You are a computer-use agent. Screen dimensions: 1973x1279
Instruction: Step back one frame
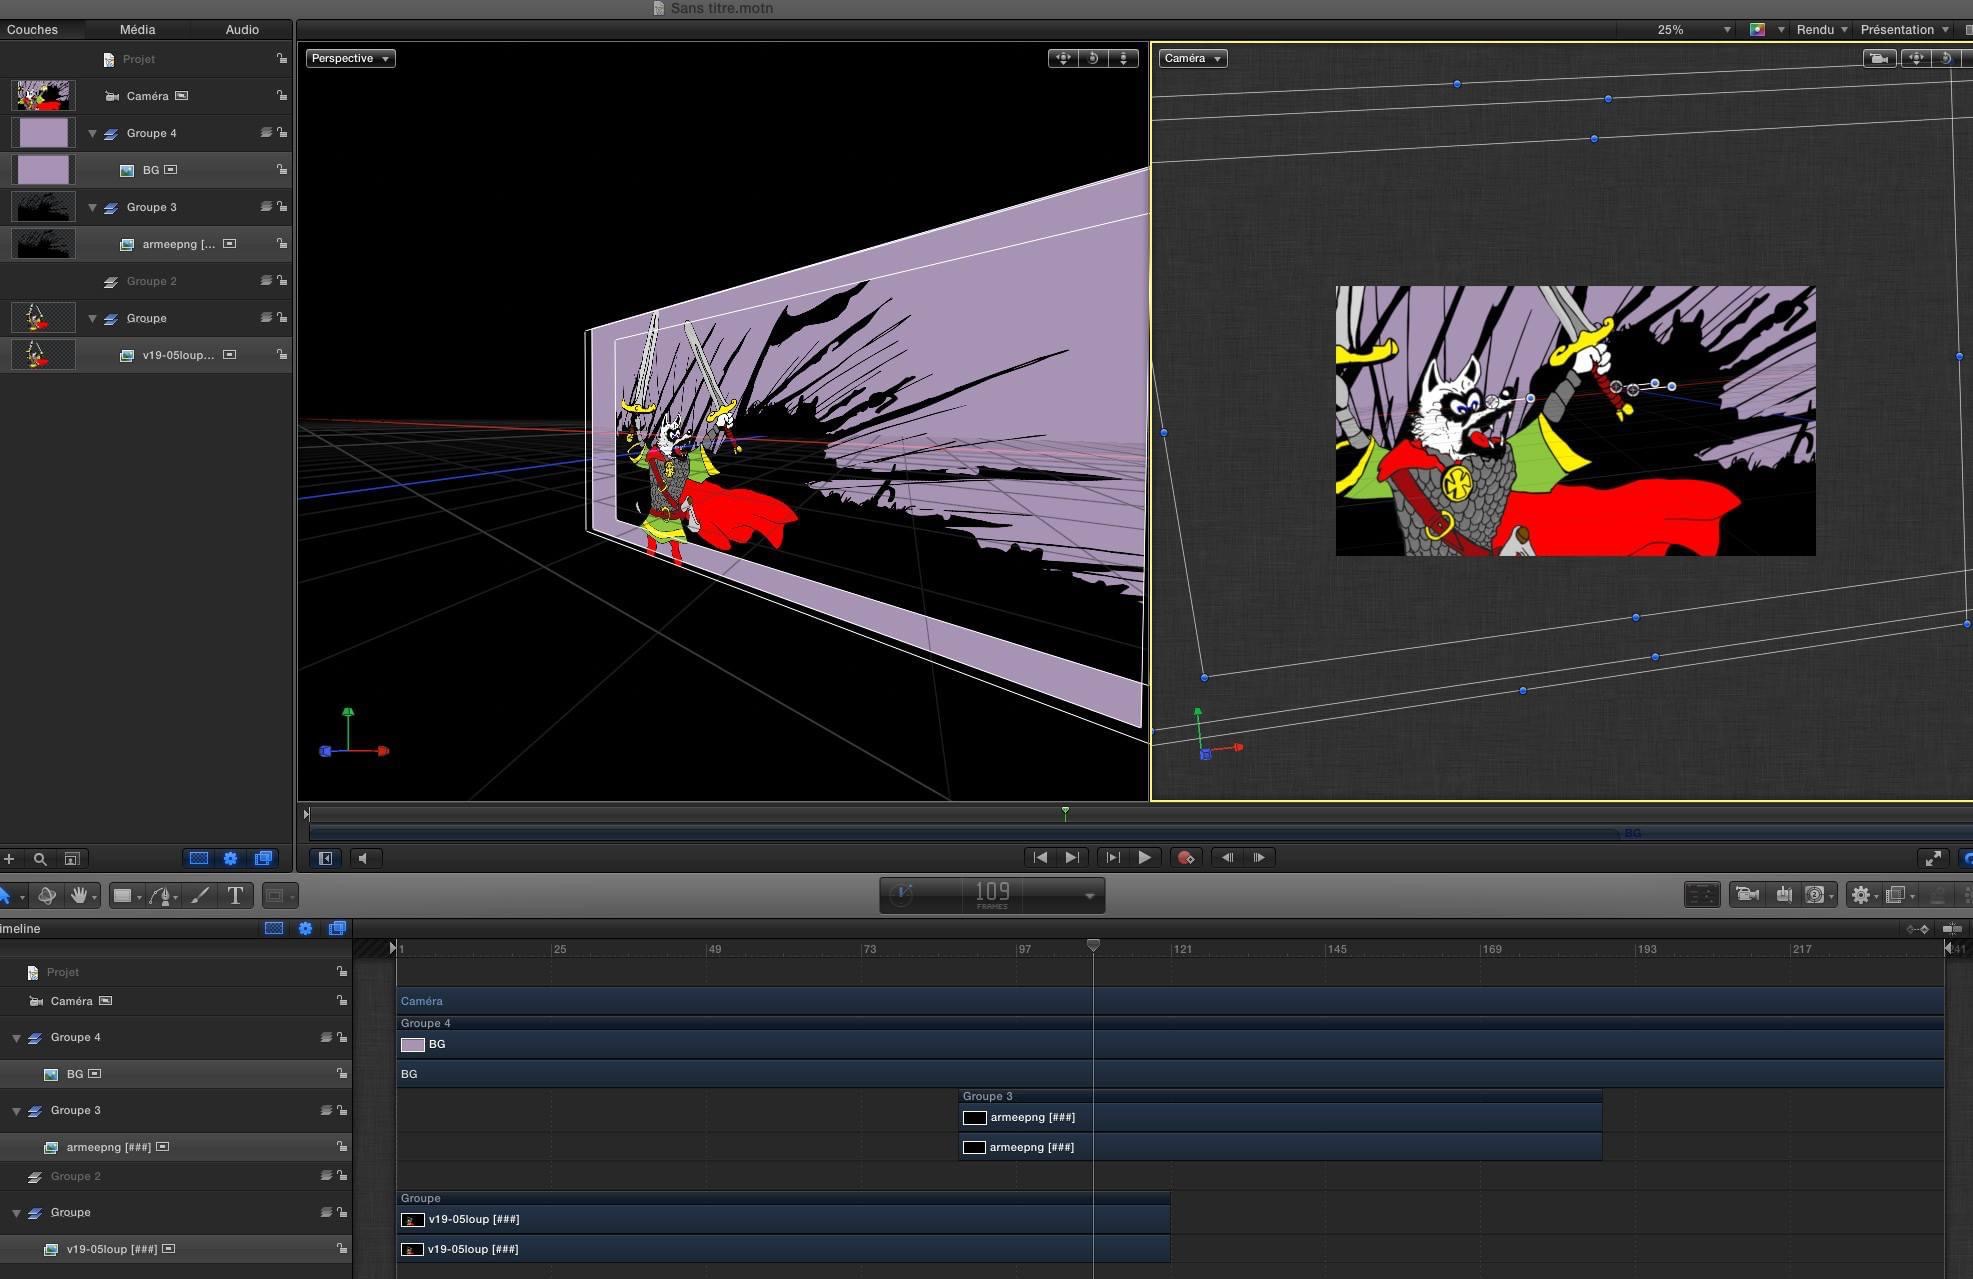pos(1227,857)
